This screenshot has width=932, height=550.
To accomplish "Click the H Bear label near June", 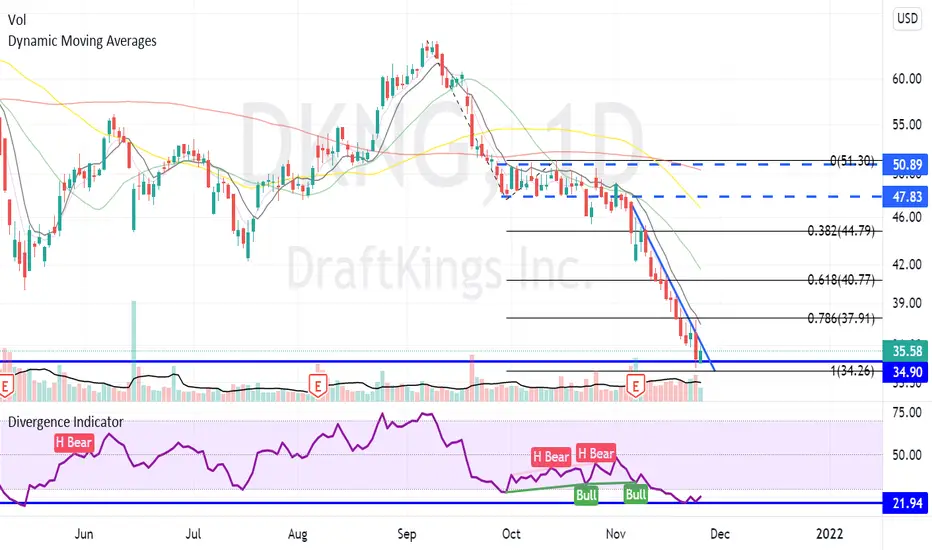I will tap(74, 442).
